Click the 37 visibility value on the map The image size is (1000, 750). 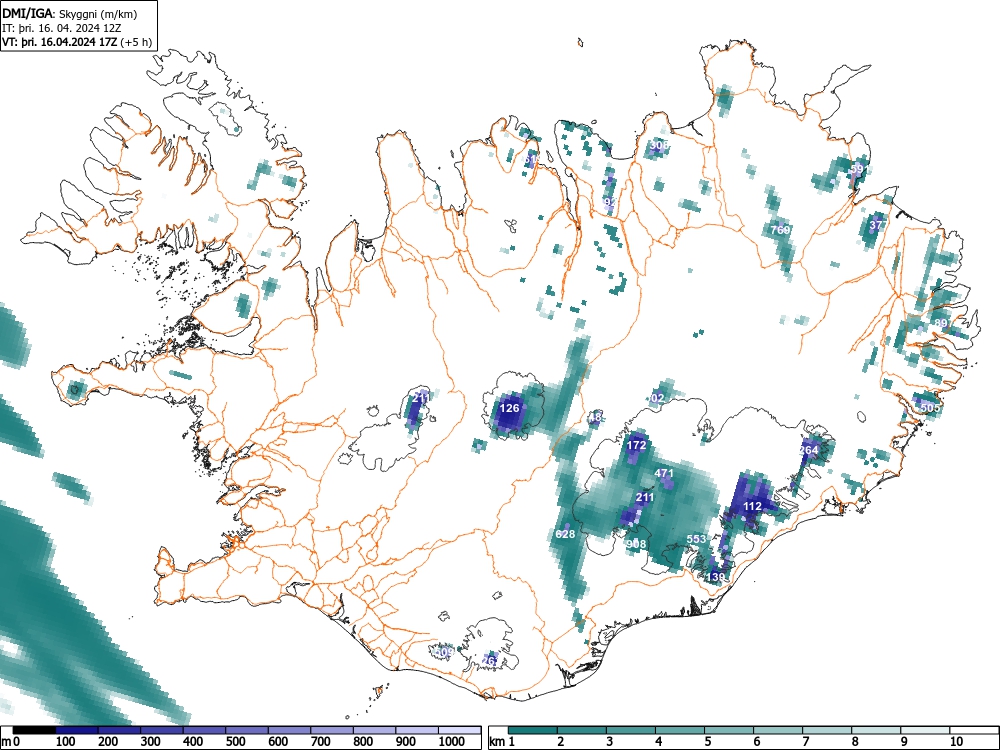point(876,224)
